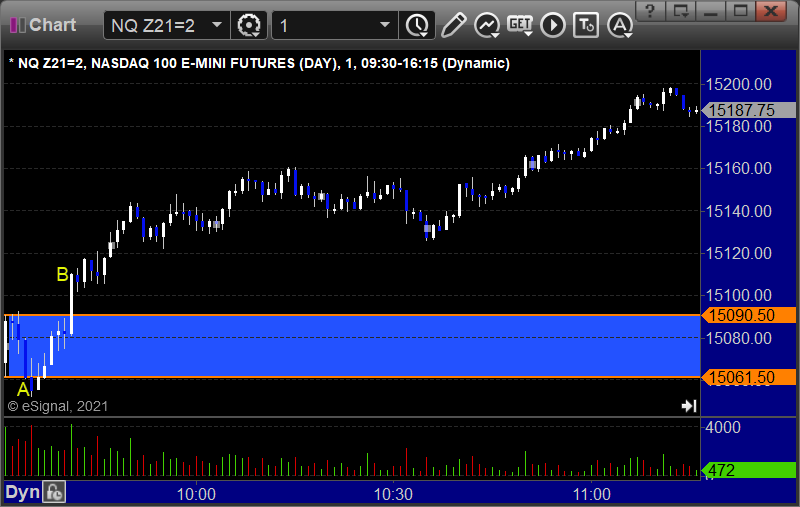Jump to latest bar with arrow-to-end icon
Viewport: 800px width, 507px height.
coord(689,406)
